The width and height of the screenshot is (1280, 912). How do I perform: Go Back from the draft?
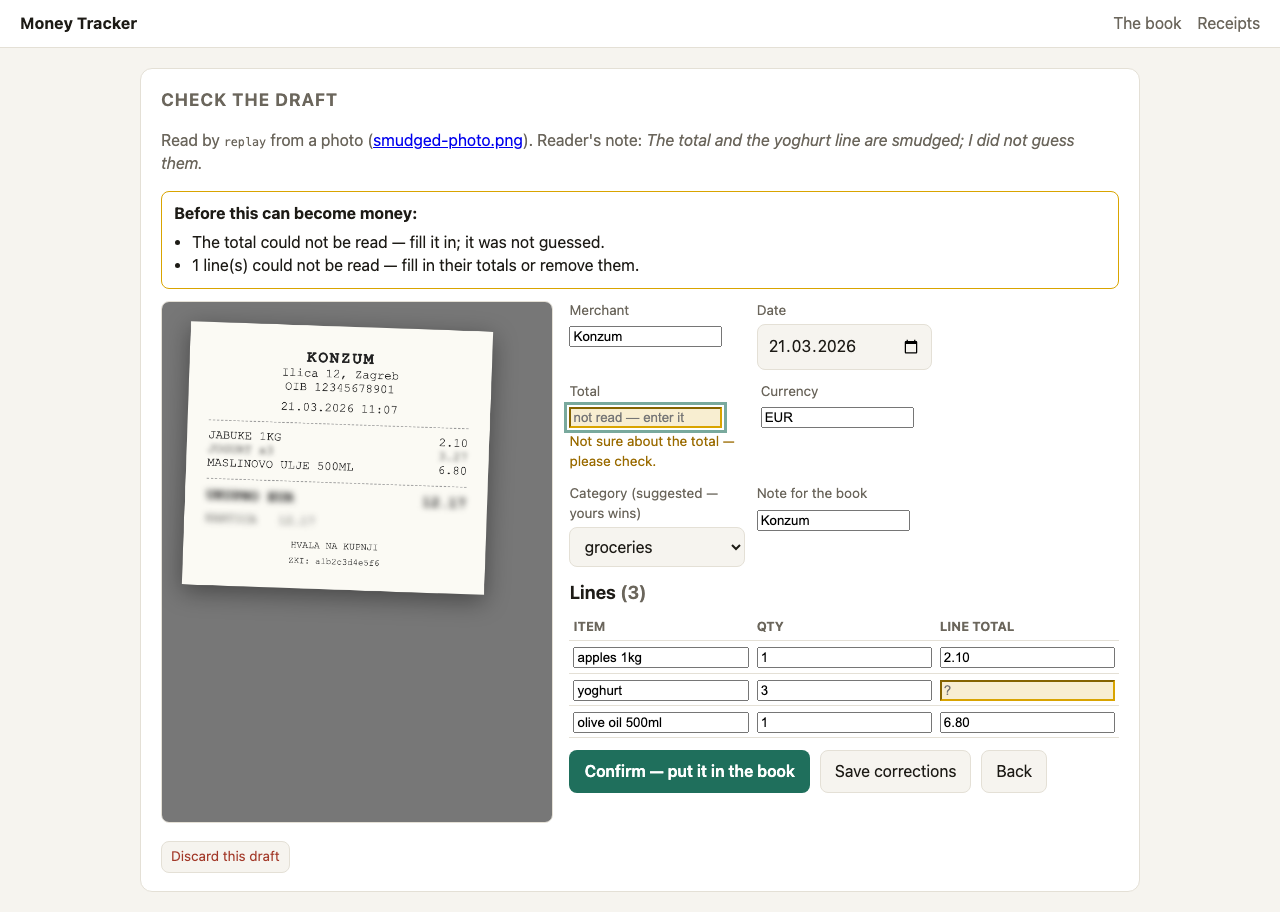[x=1014, y=771]
